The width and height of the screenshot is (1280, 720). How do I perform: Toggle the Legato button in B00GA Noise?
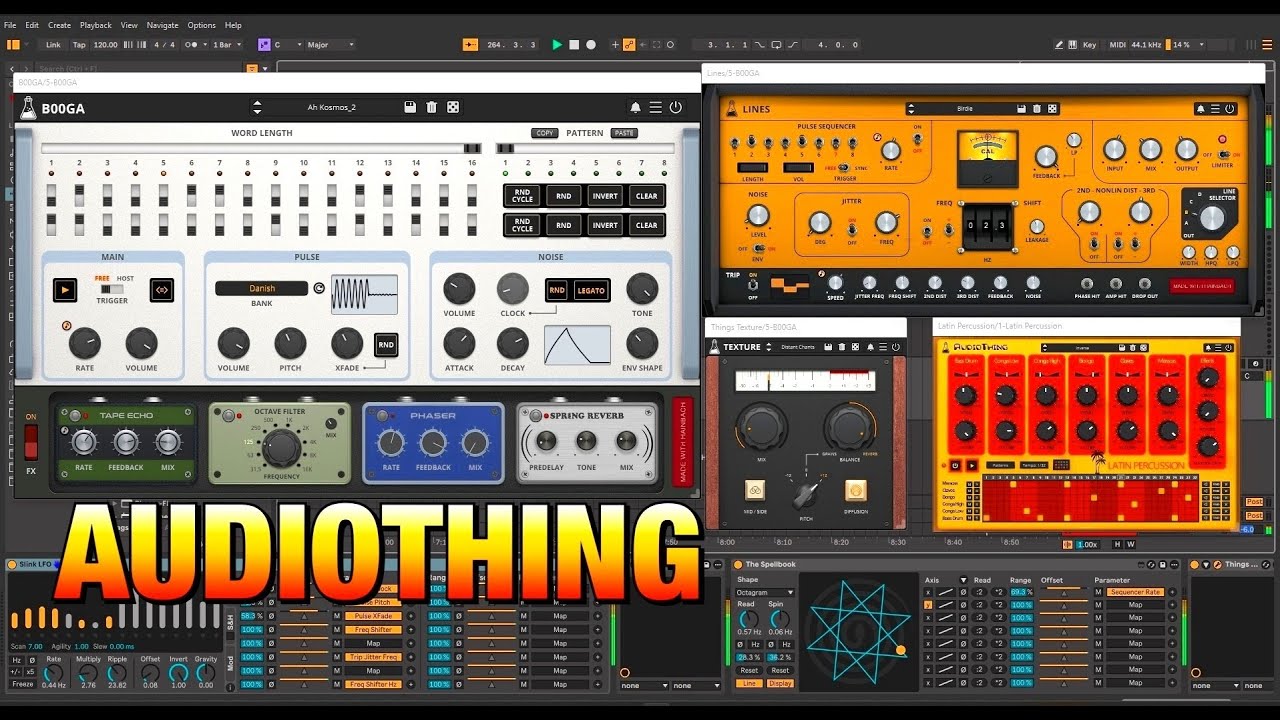591,290
